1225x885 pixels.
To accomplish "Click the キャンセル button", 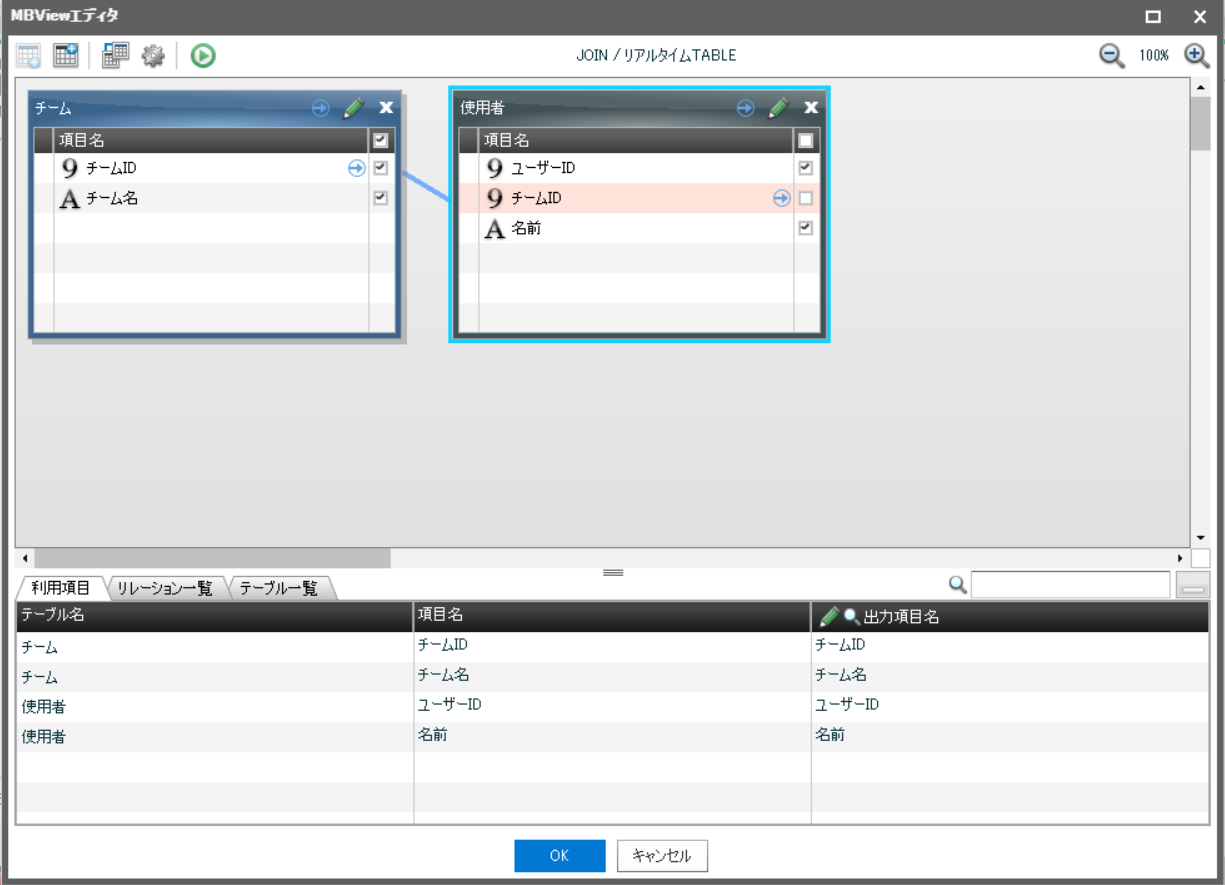I will (662, 856).
